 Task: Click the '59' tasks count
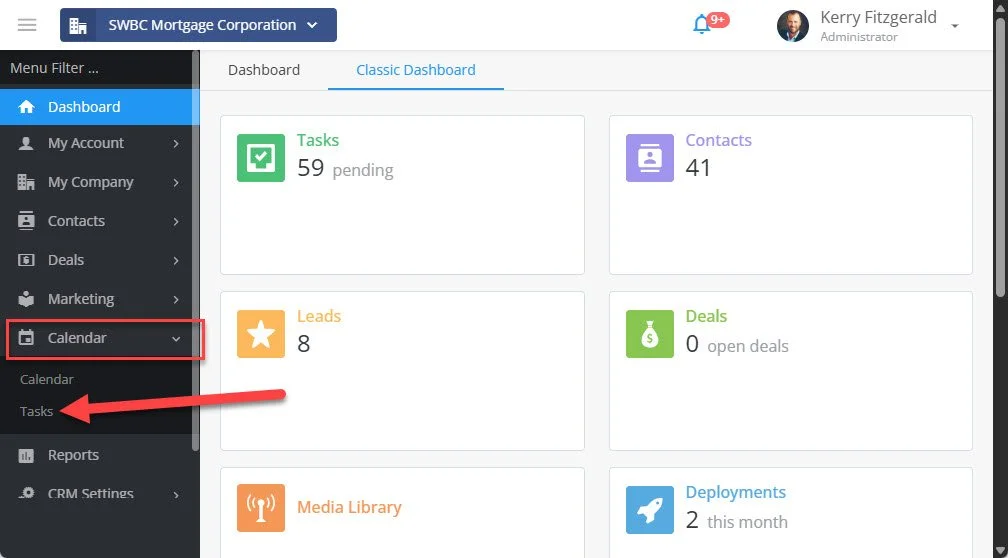point(310,168)
